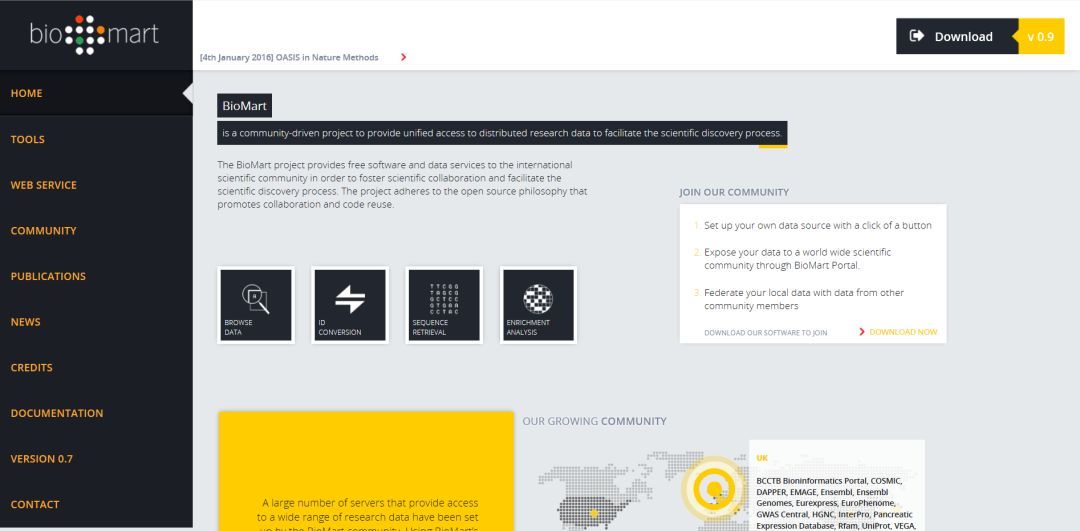Click the BioMart project description paragraph
The width and height of the screenshot is (1080, 531).
point(402,185)
